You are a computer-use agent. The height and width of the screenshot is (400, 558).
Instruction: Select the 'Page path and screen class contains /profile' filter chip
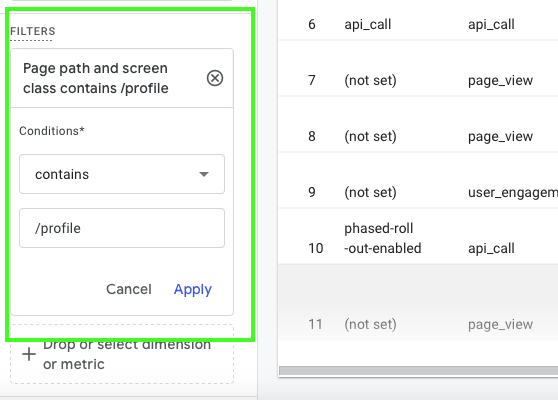pos(122,78)
